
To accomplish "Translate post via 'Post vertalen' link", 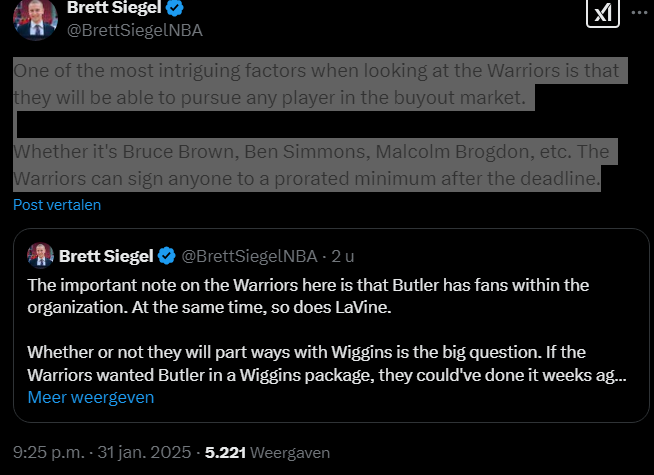I will [x=57, y=204].
